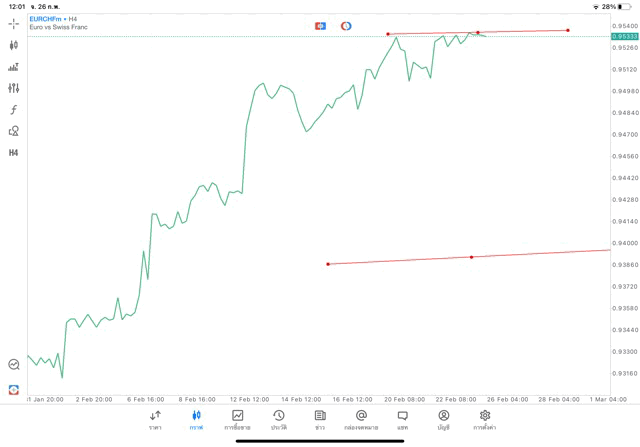The width and height of the screenshot is (640, 447).
Task: Tap the red and blue icon at bottom-left corner
Action: tap(14, 389)
